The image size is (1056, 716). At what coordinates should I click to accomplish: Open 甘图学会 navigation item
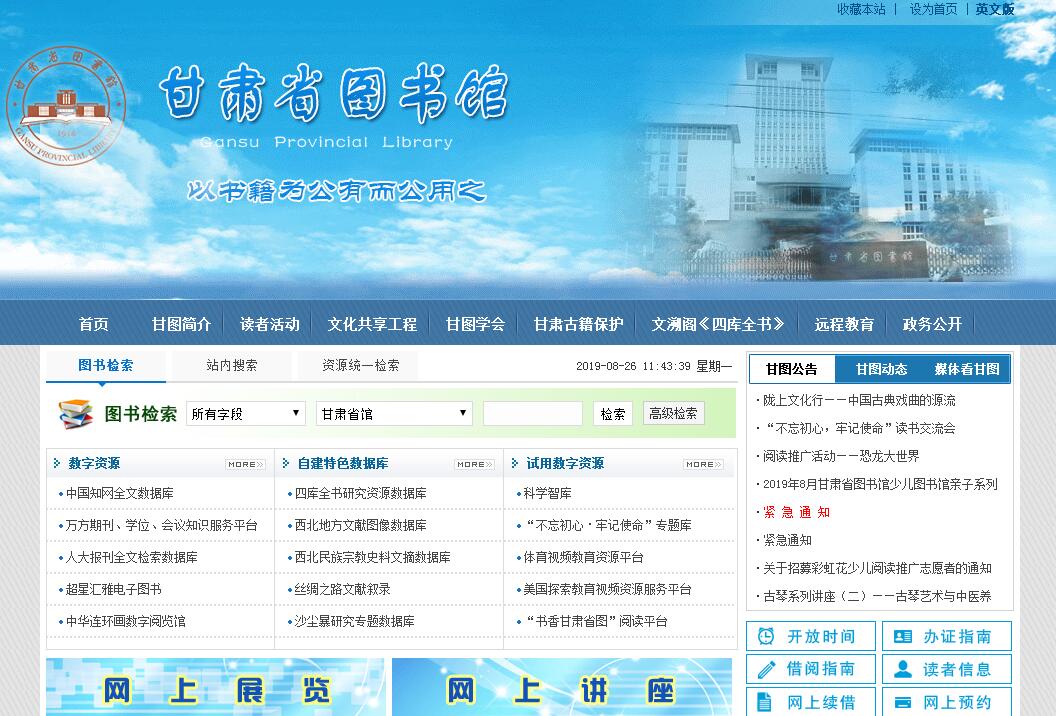pos(475,325)
